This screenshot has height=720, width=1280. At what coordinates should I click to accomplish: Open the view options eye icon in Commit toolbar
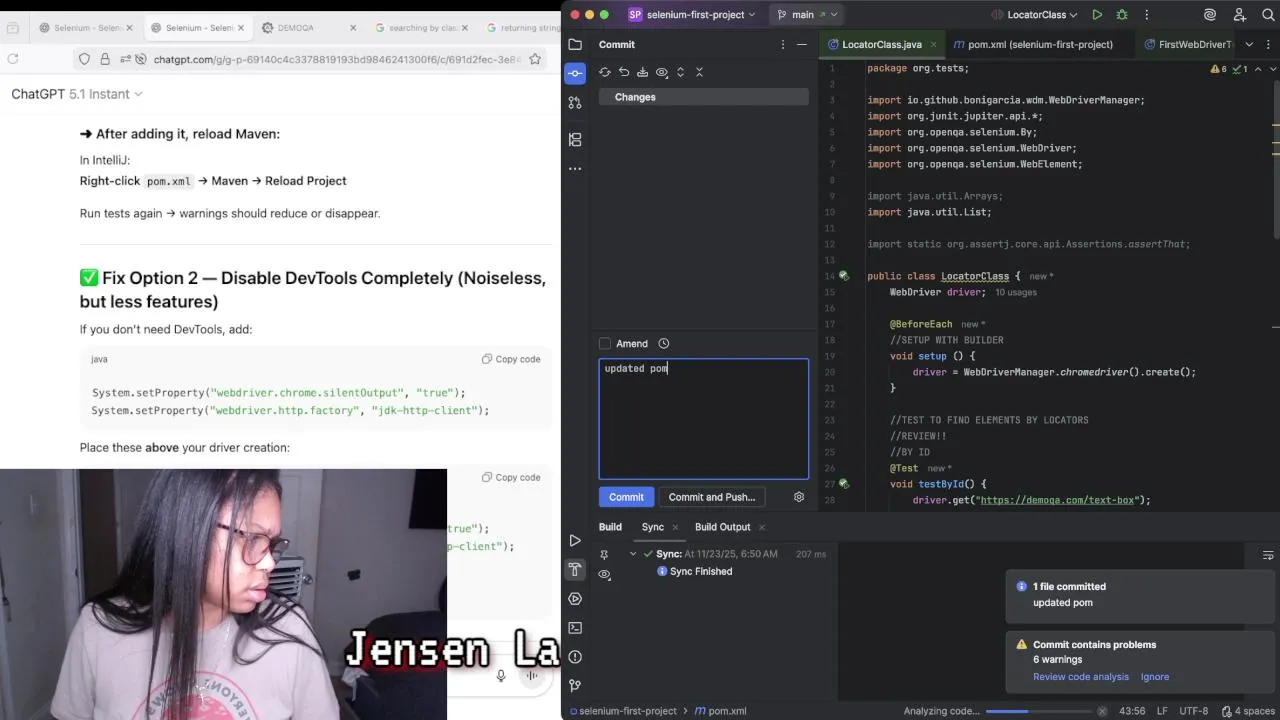click(x=662, y=72)
